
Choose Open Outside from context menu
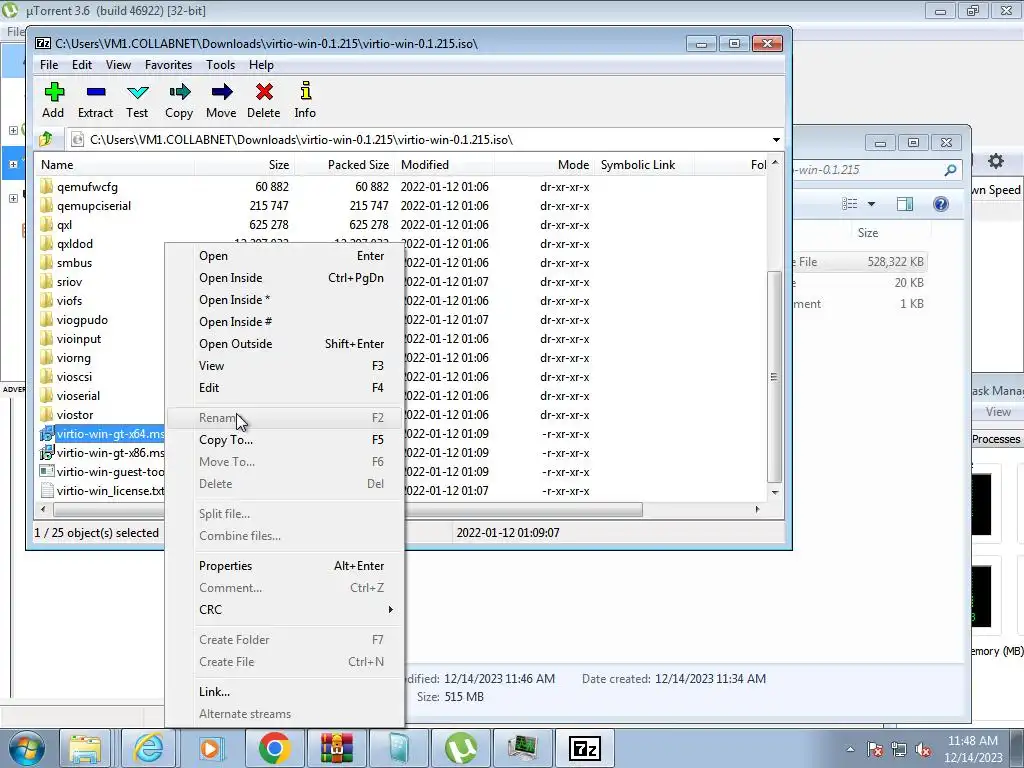pyautogui.click(x=285, y=344)
